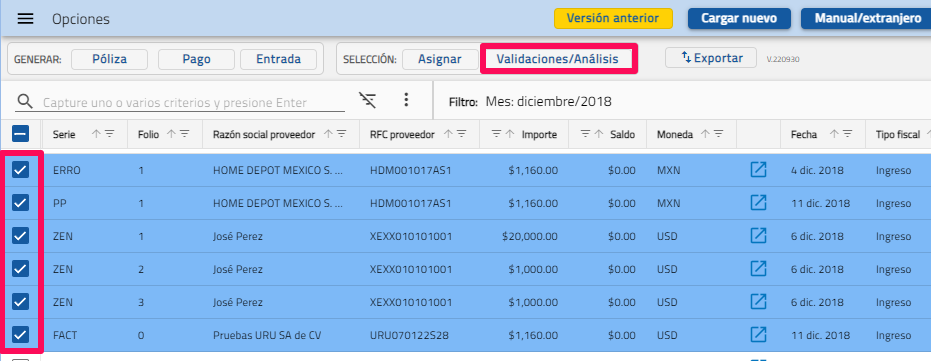Open the Moneda column filter

[718, 134]
